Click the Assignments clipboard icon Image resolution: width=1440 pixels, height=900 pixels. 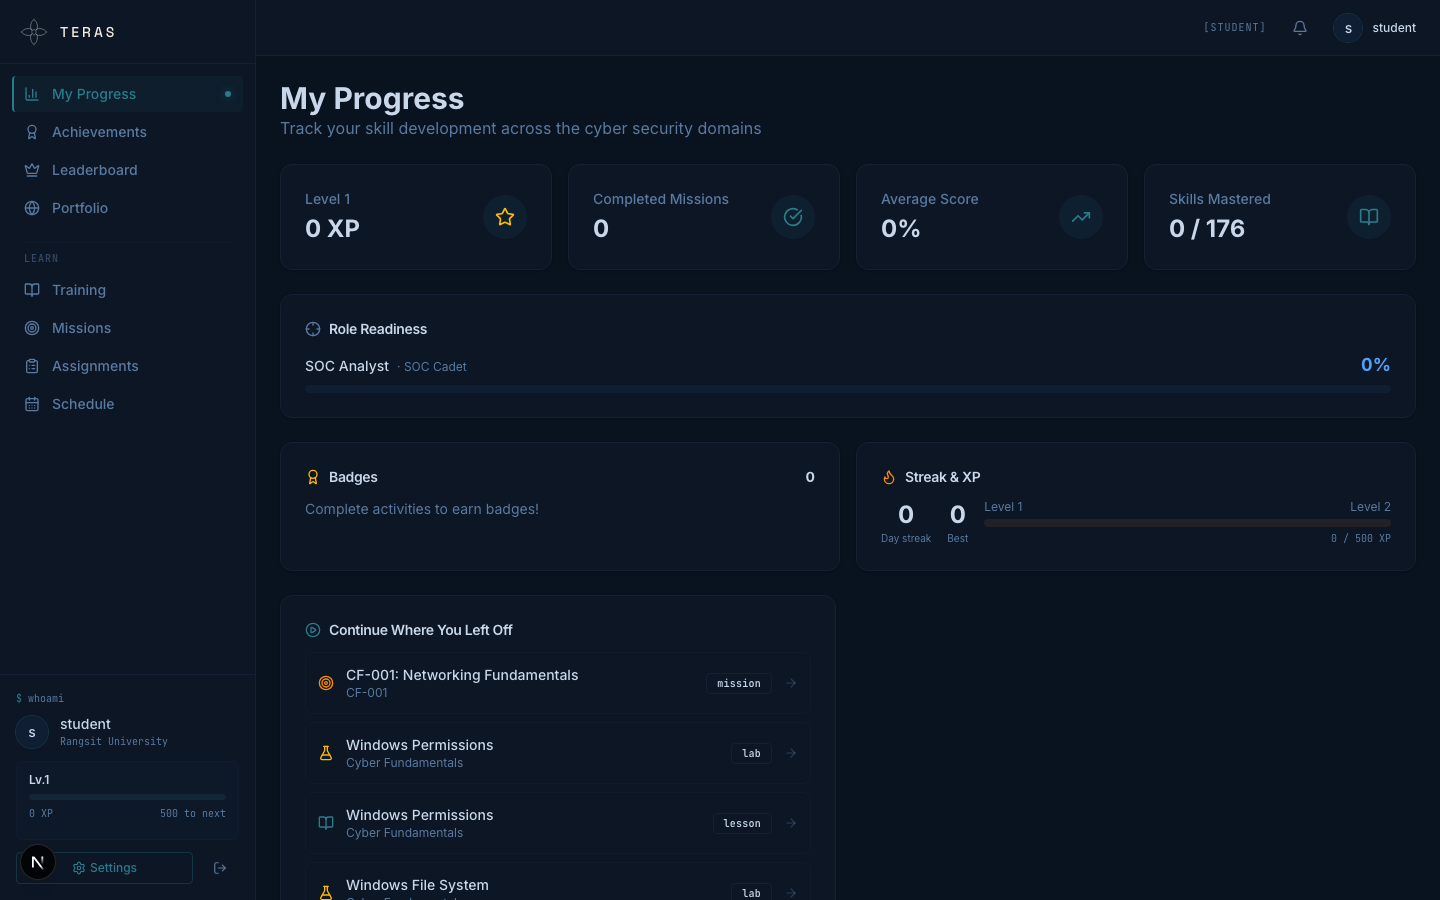[32, 366]
